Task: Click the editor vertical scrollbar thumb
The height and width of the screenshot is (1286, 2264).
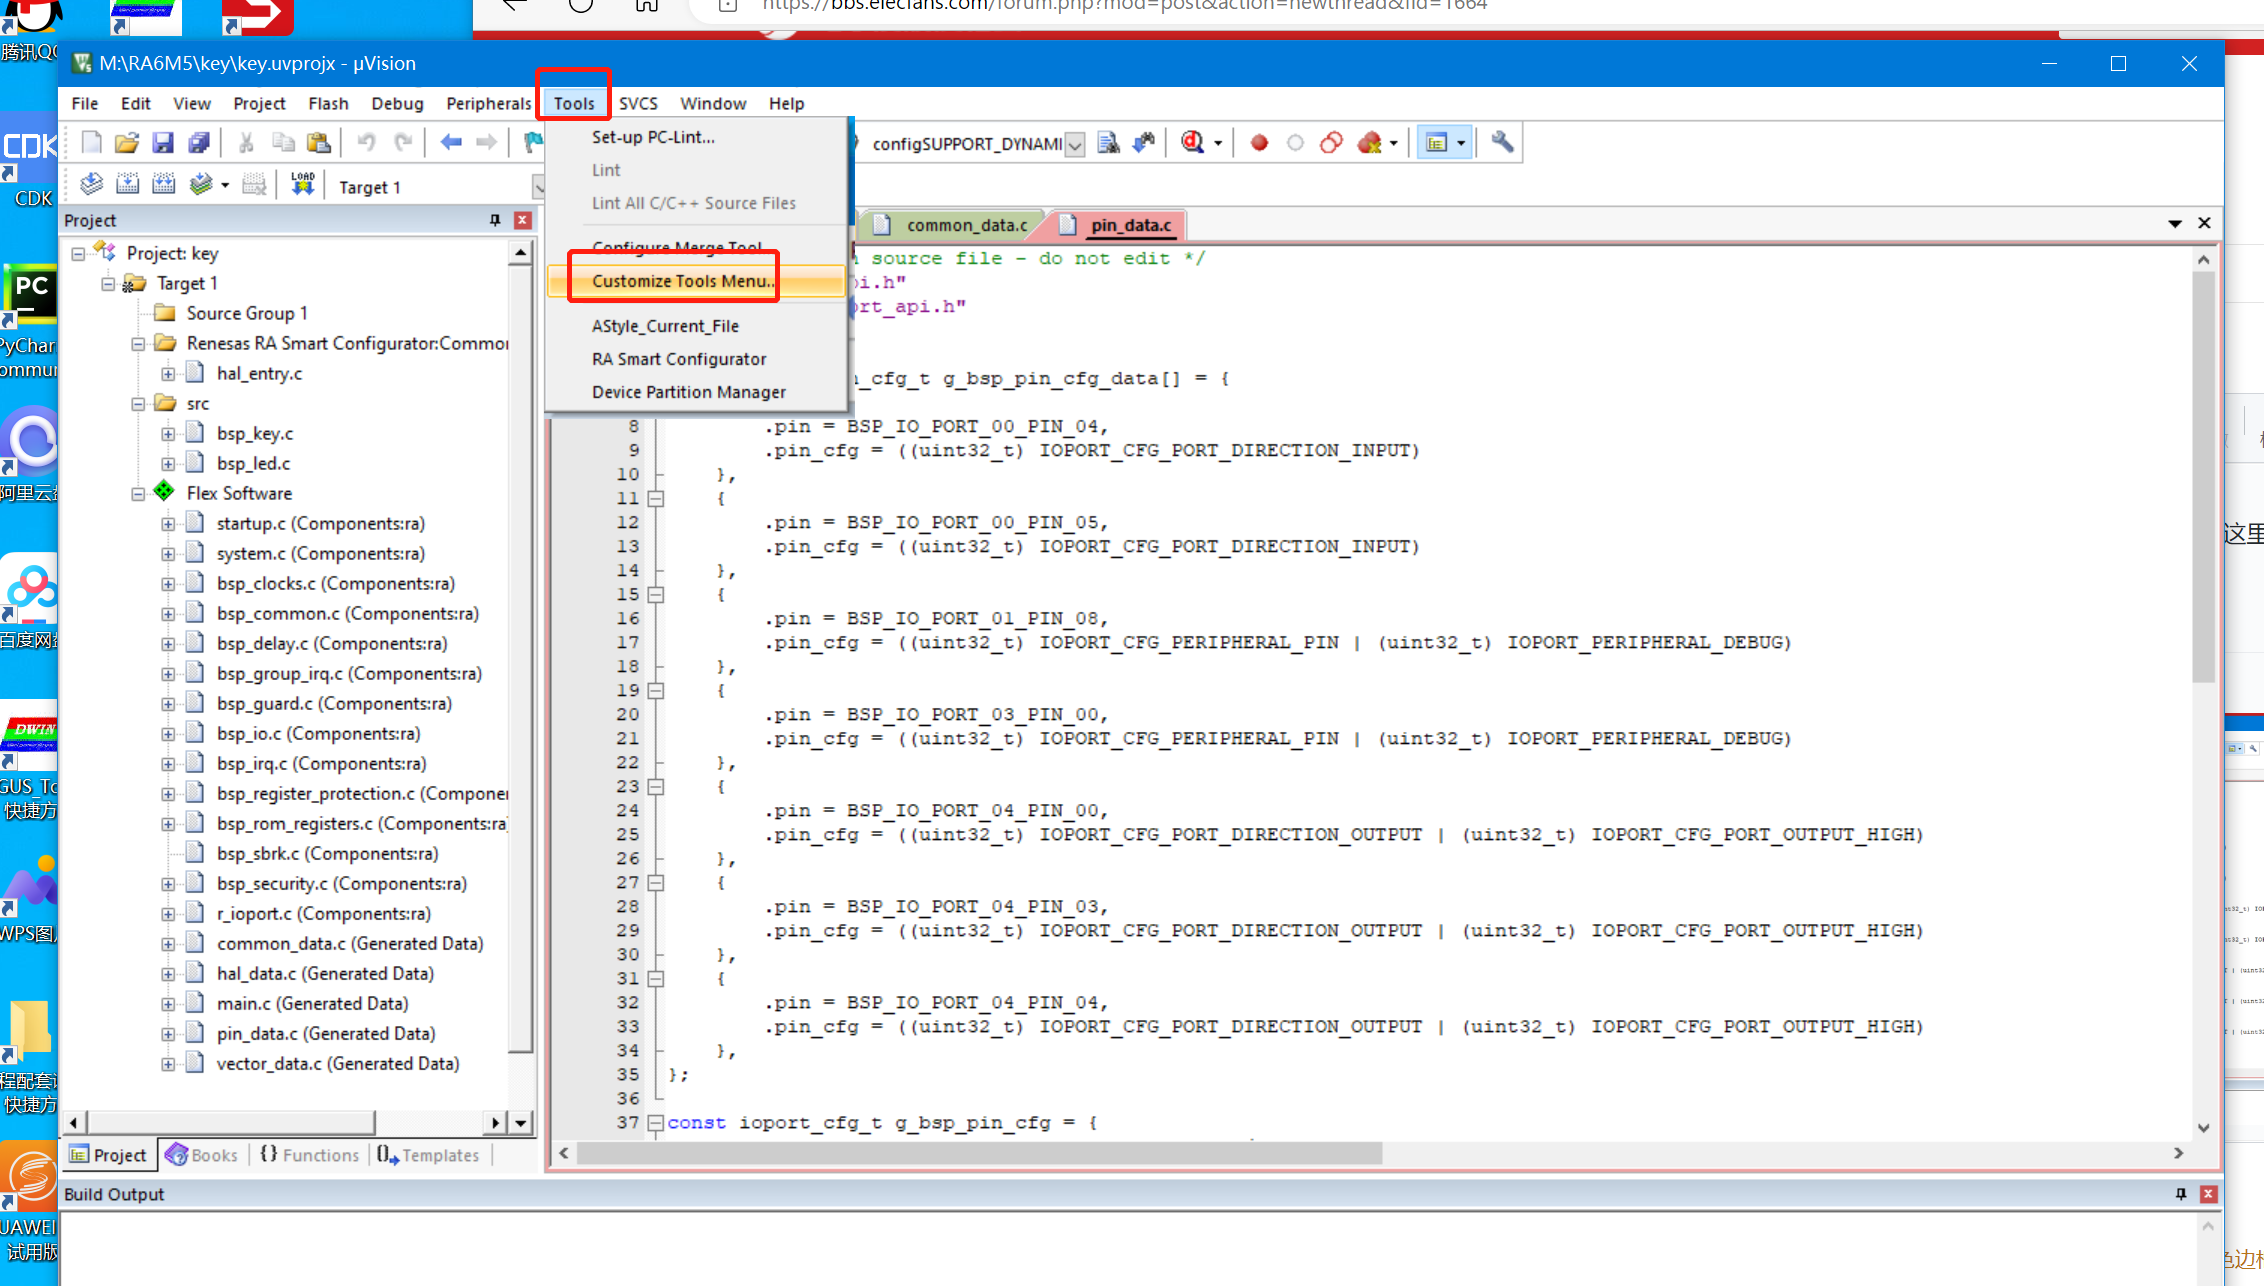Action: point(2203,476)
